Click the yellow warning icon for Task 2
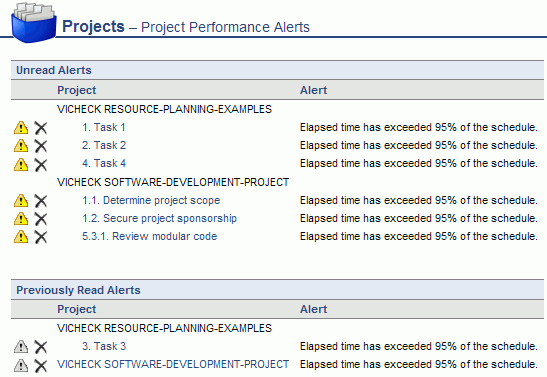 click(21, 146)
